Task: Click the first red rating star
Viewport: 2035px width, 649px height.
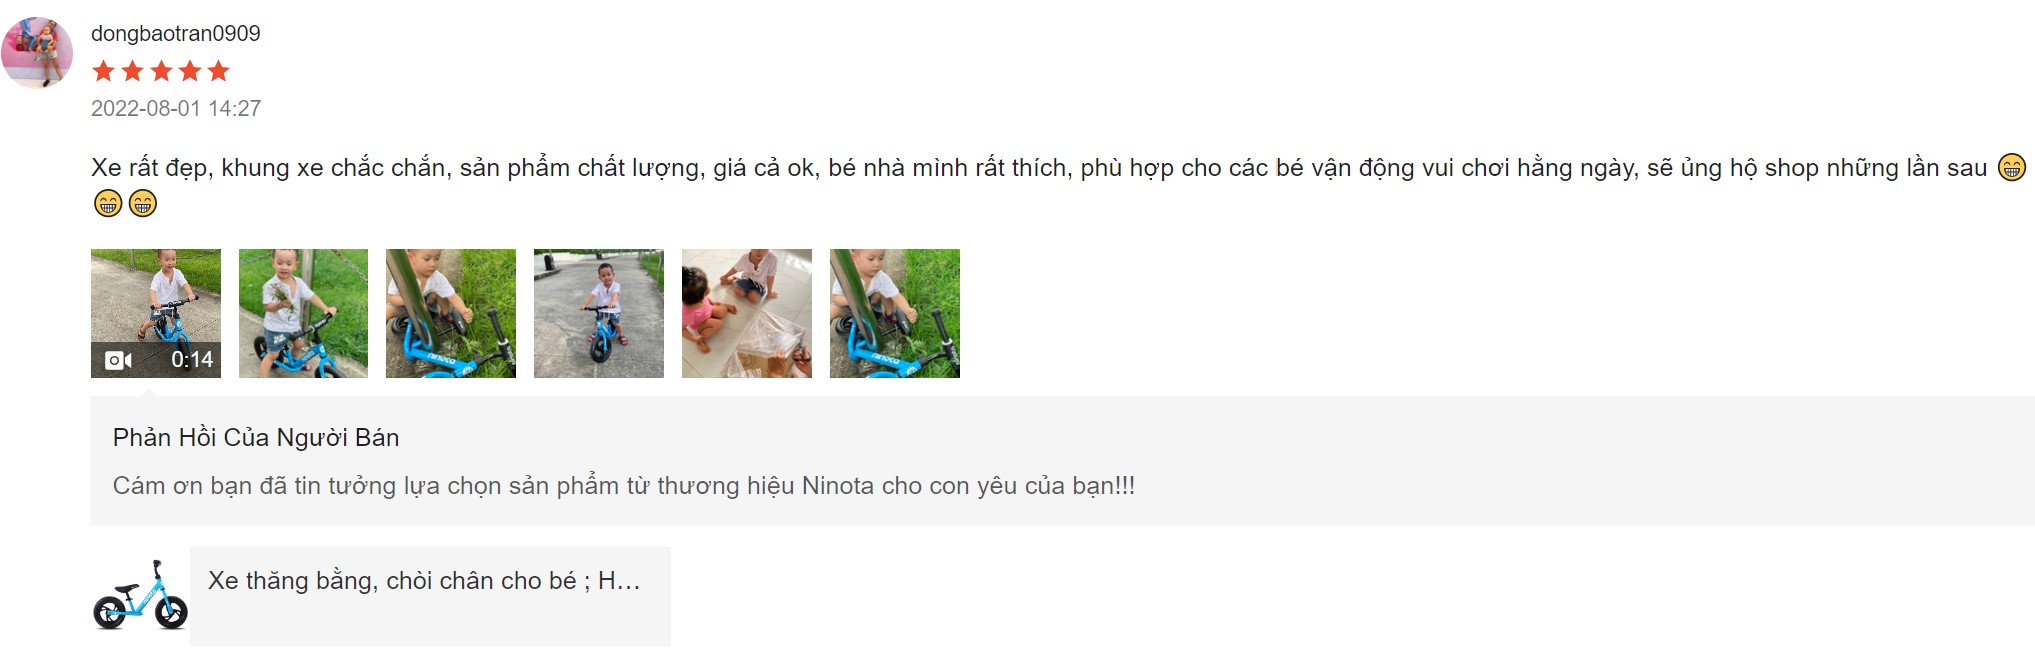Action: (x=103, y=71)
